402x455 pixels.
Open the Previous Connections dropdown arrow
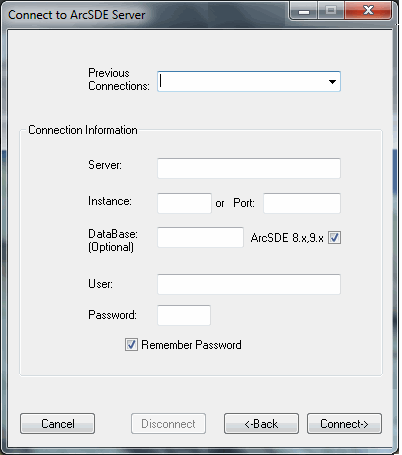(332, 82)
